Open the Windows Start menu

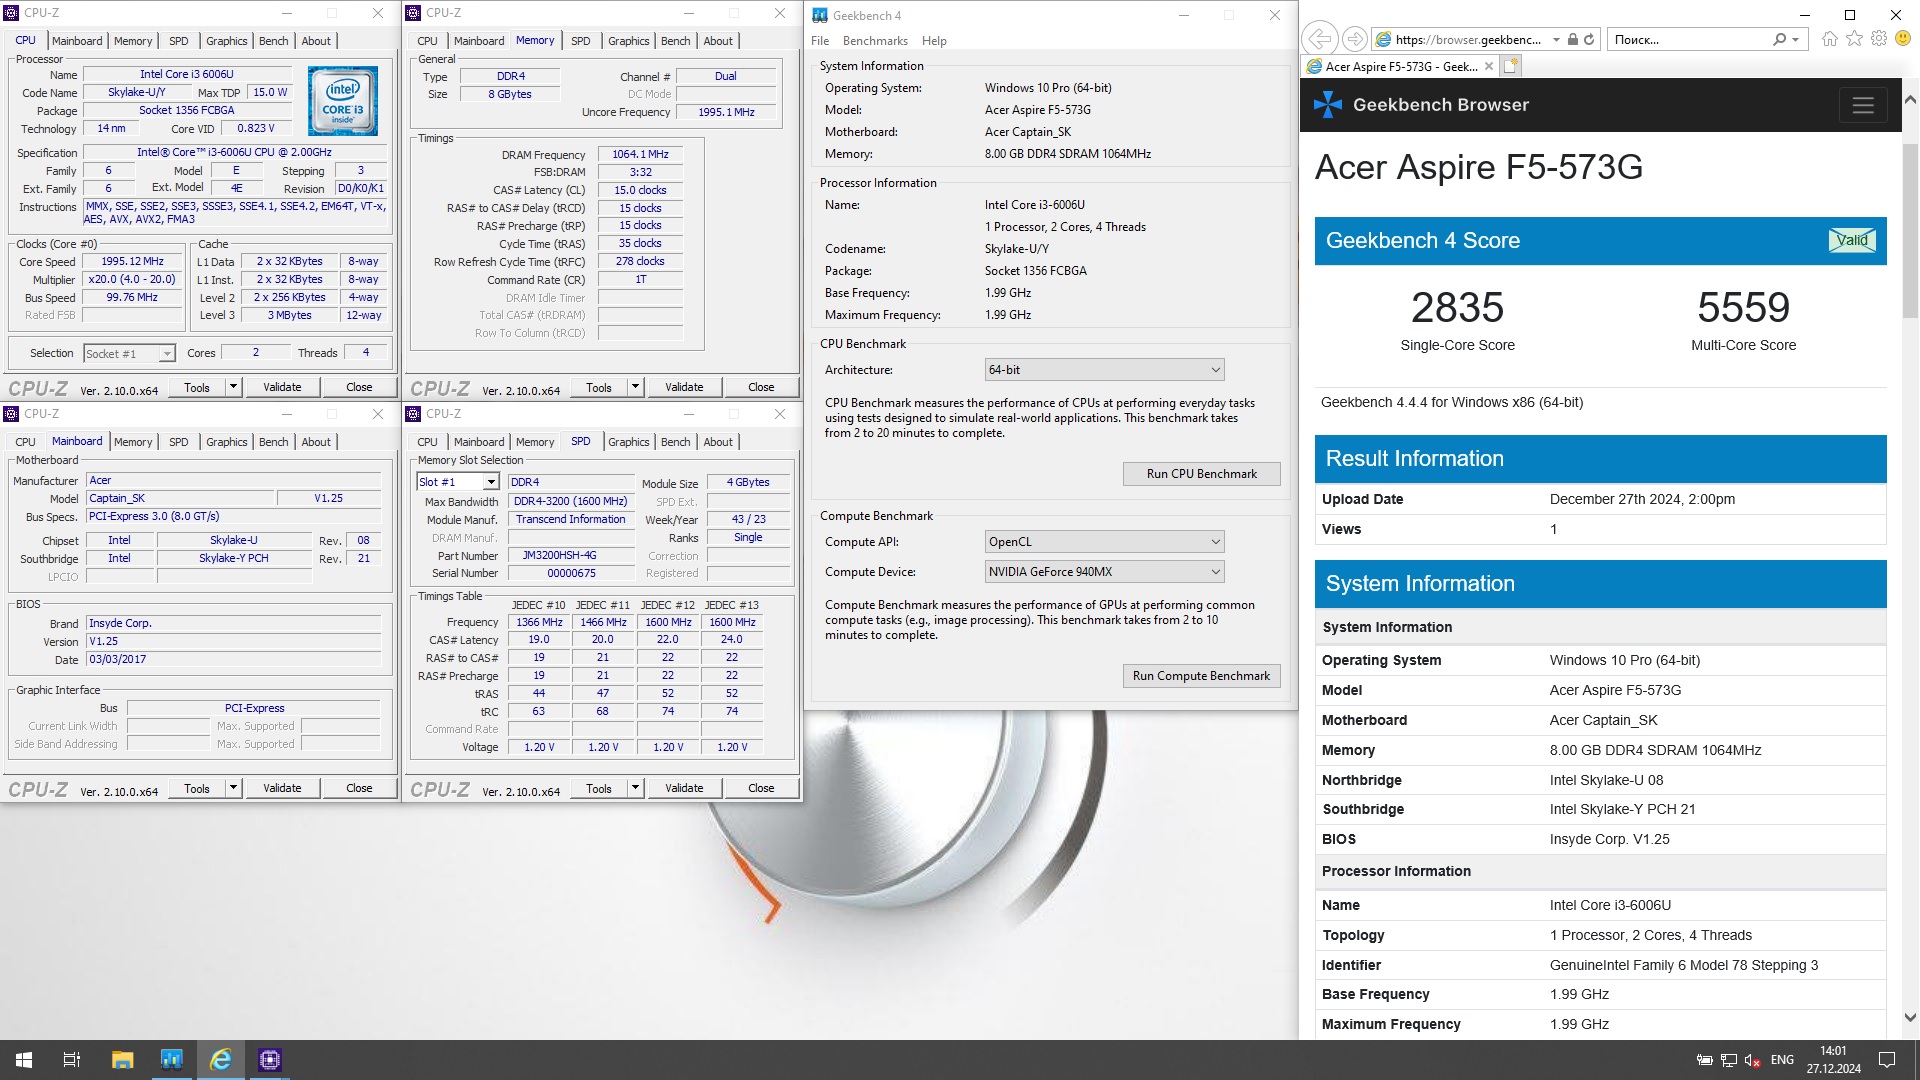click(x=24, y=1060)
